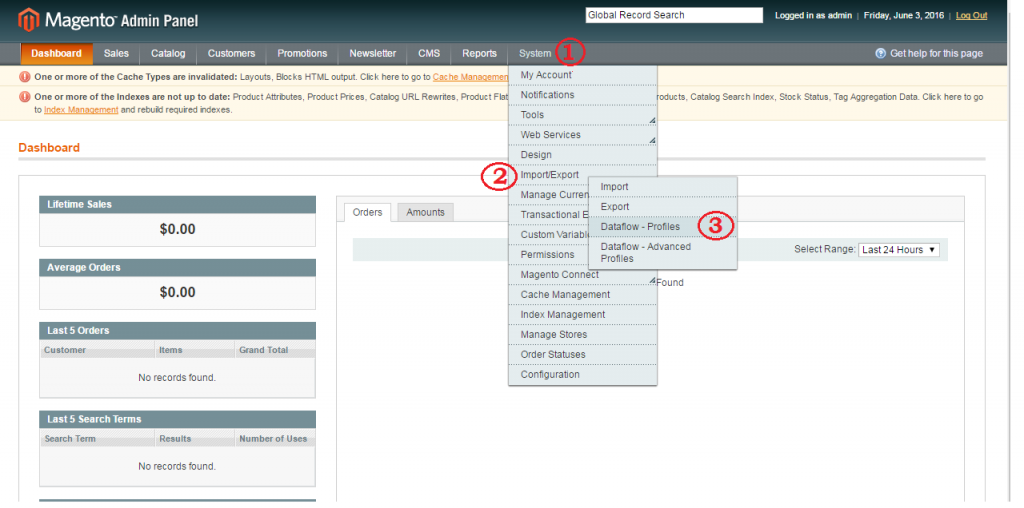This screenshot has width=1024, height=508.
Task: Expand the Web Services submenu arrow
Action: pos(652,140)
